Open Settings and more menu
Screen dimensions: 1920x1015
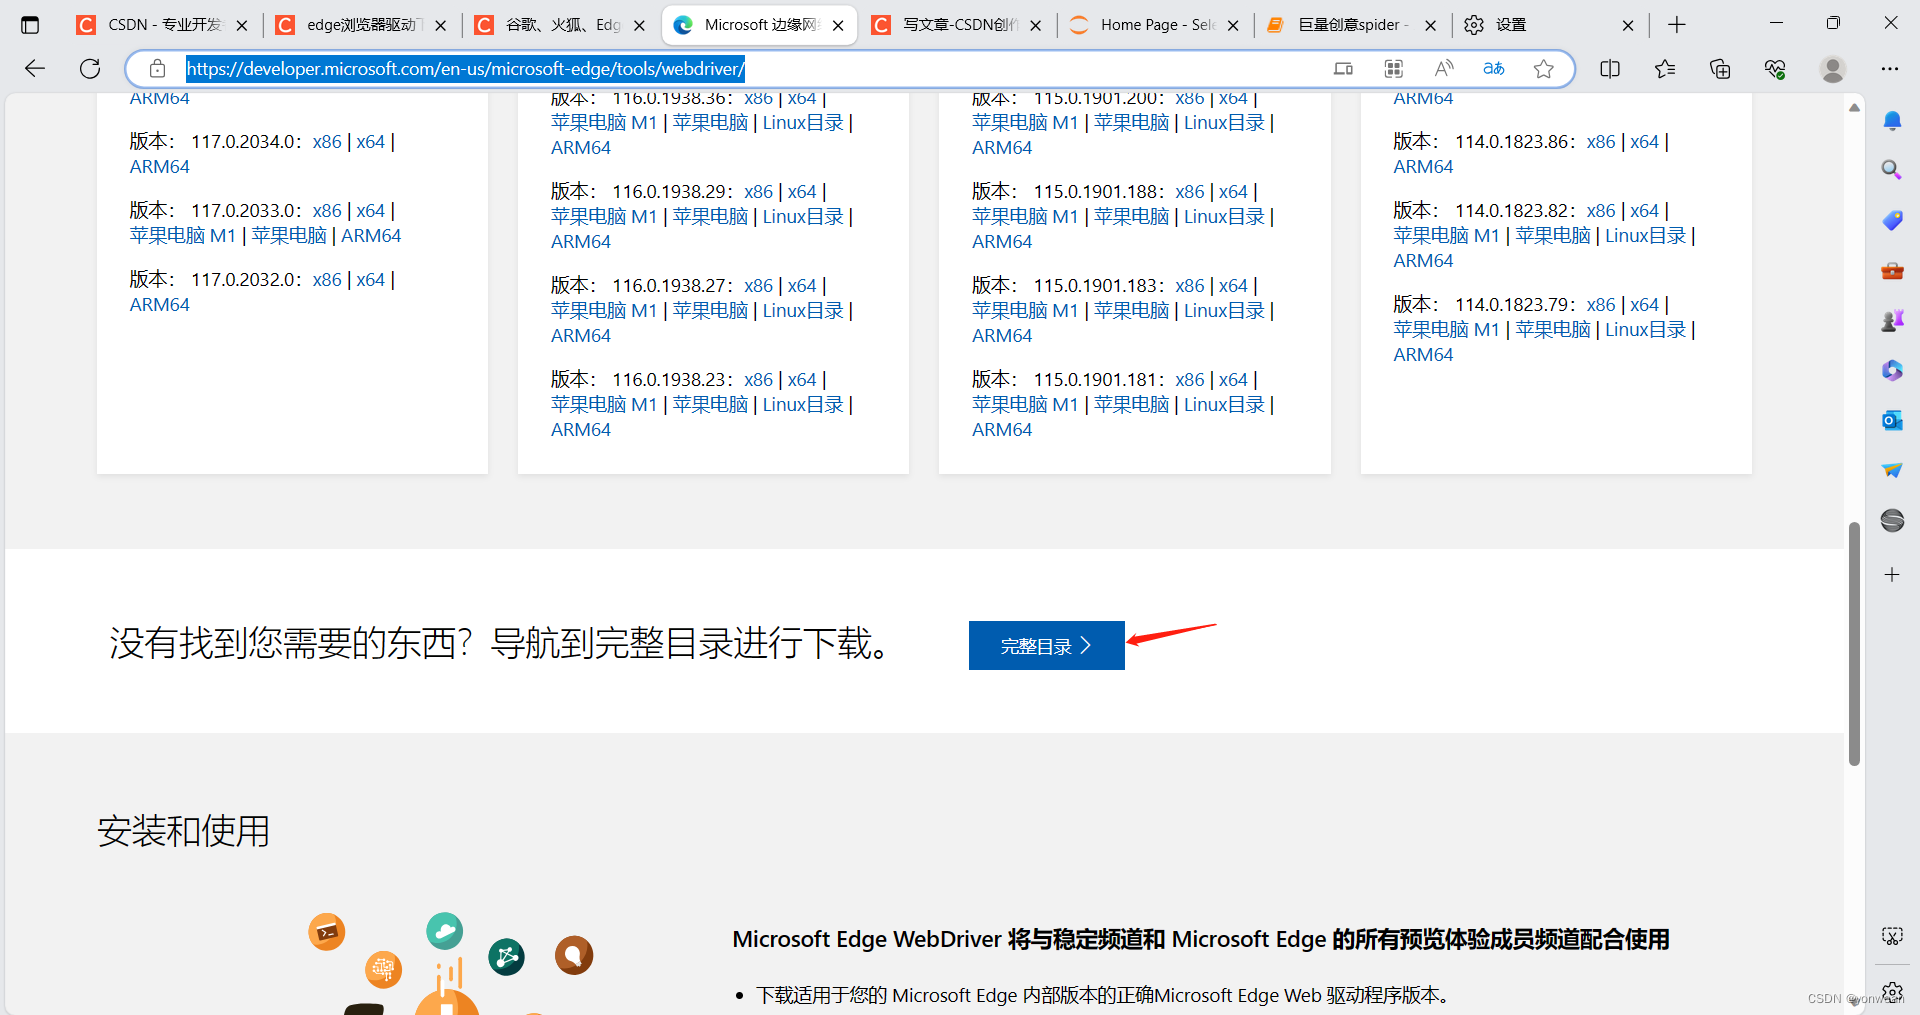pos(1889,68)
